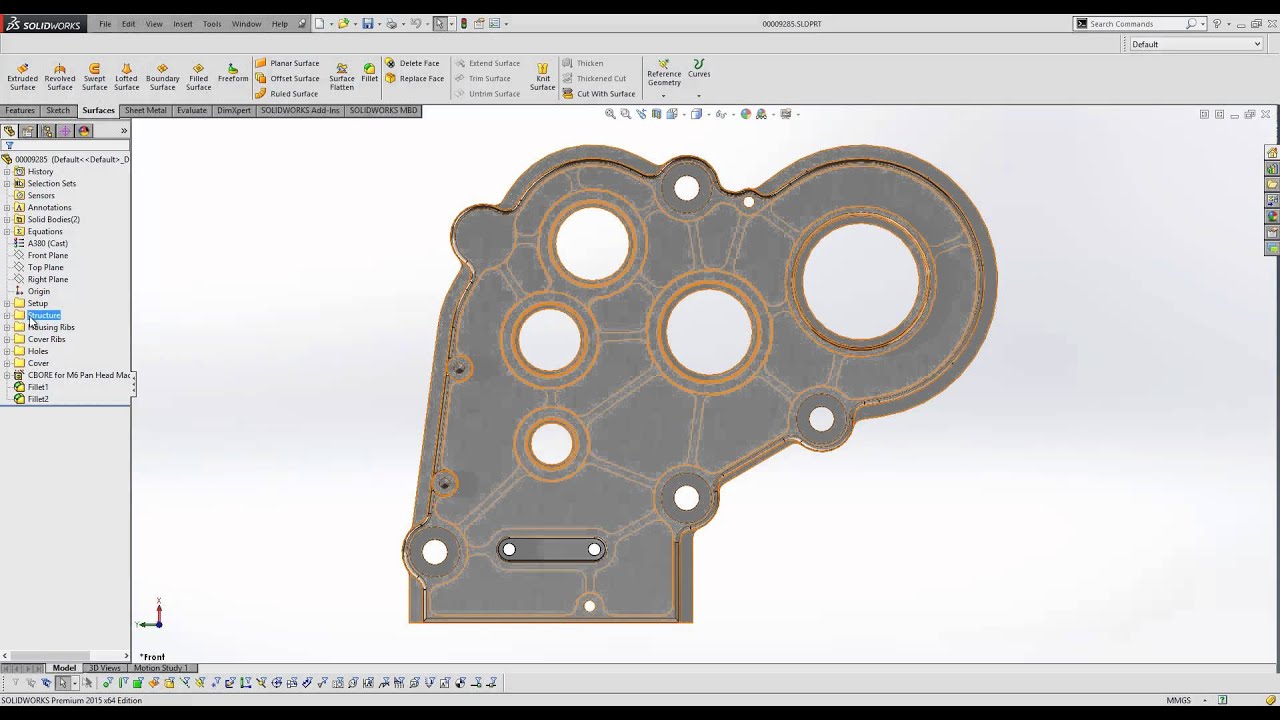Switch to the DimXpert tab
This screenshot has width=1280, height=720.
pyautogui.click(x=234, y=110)
